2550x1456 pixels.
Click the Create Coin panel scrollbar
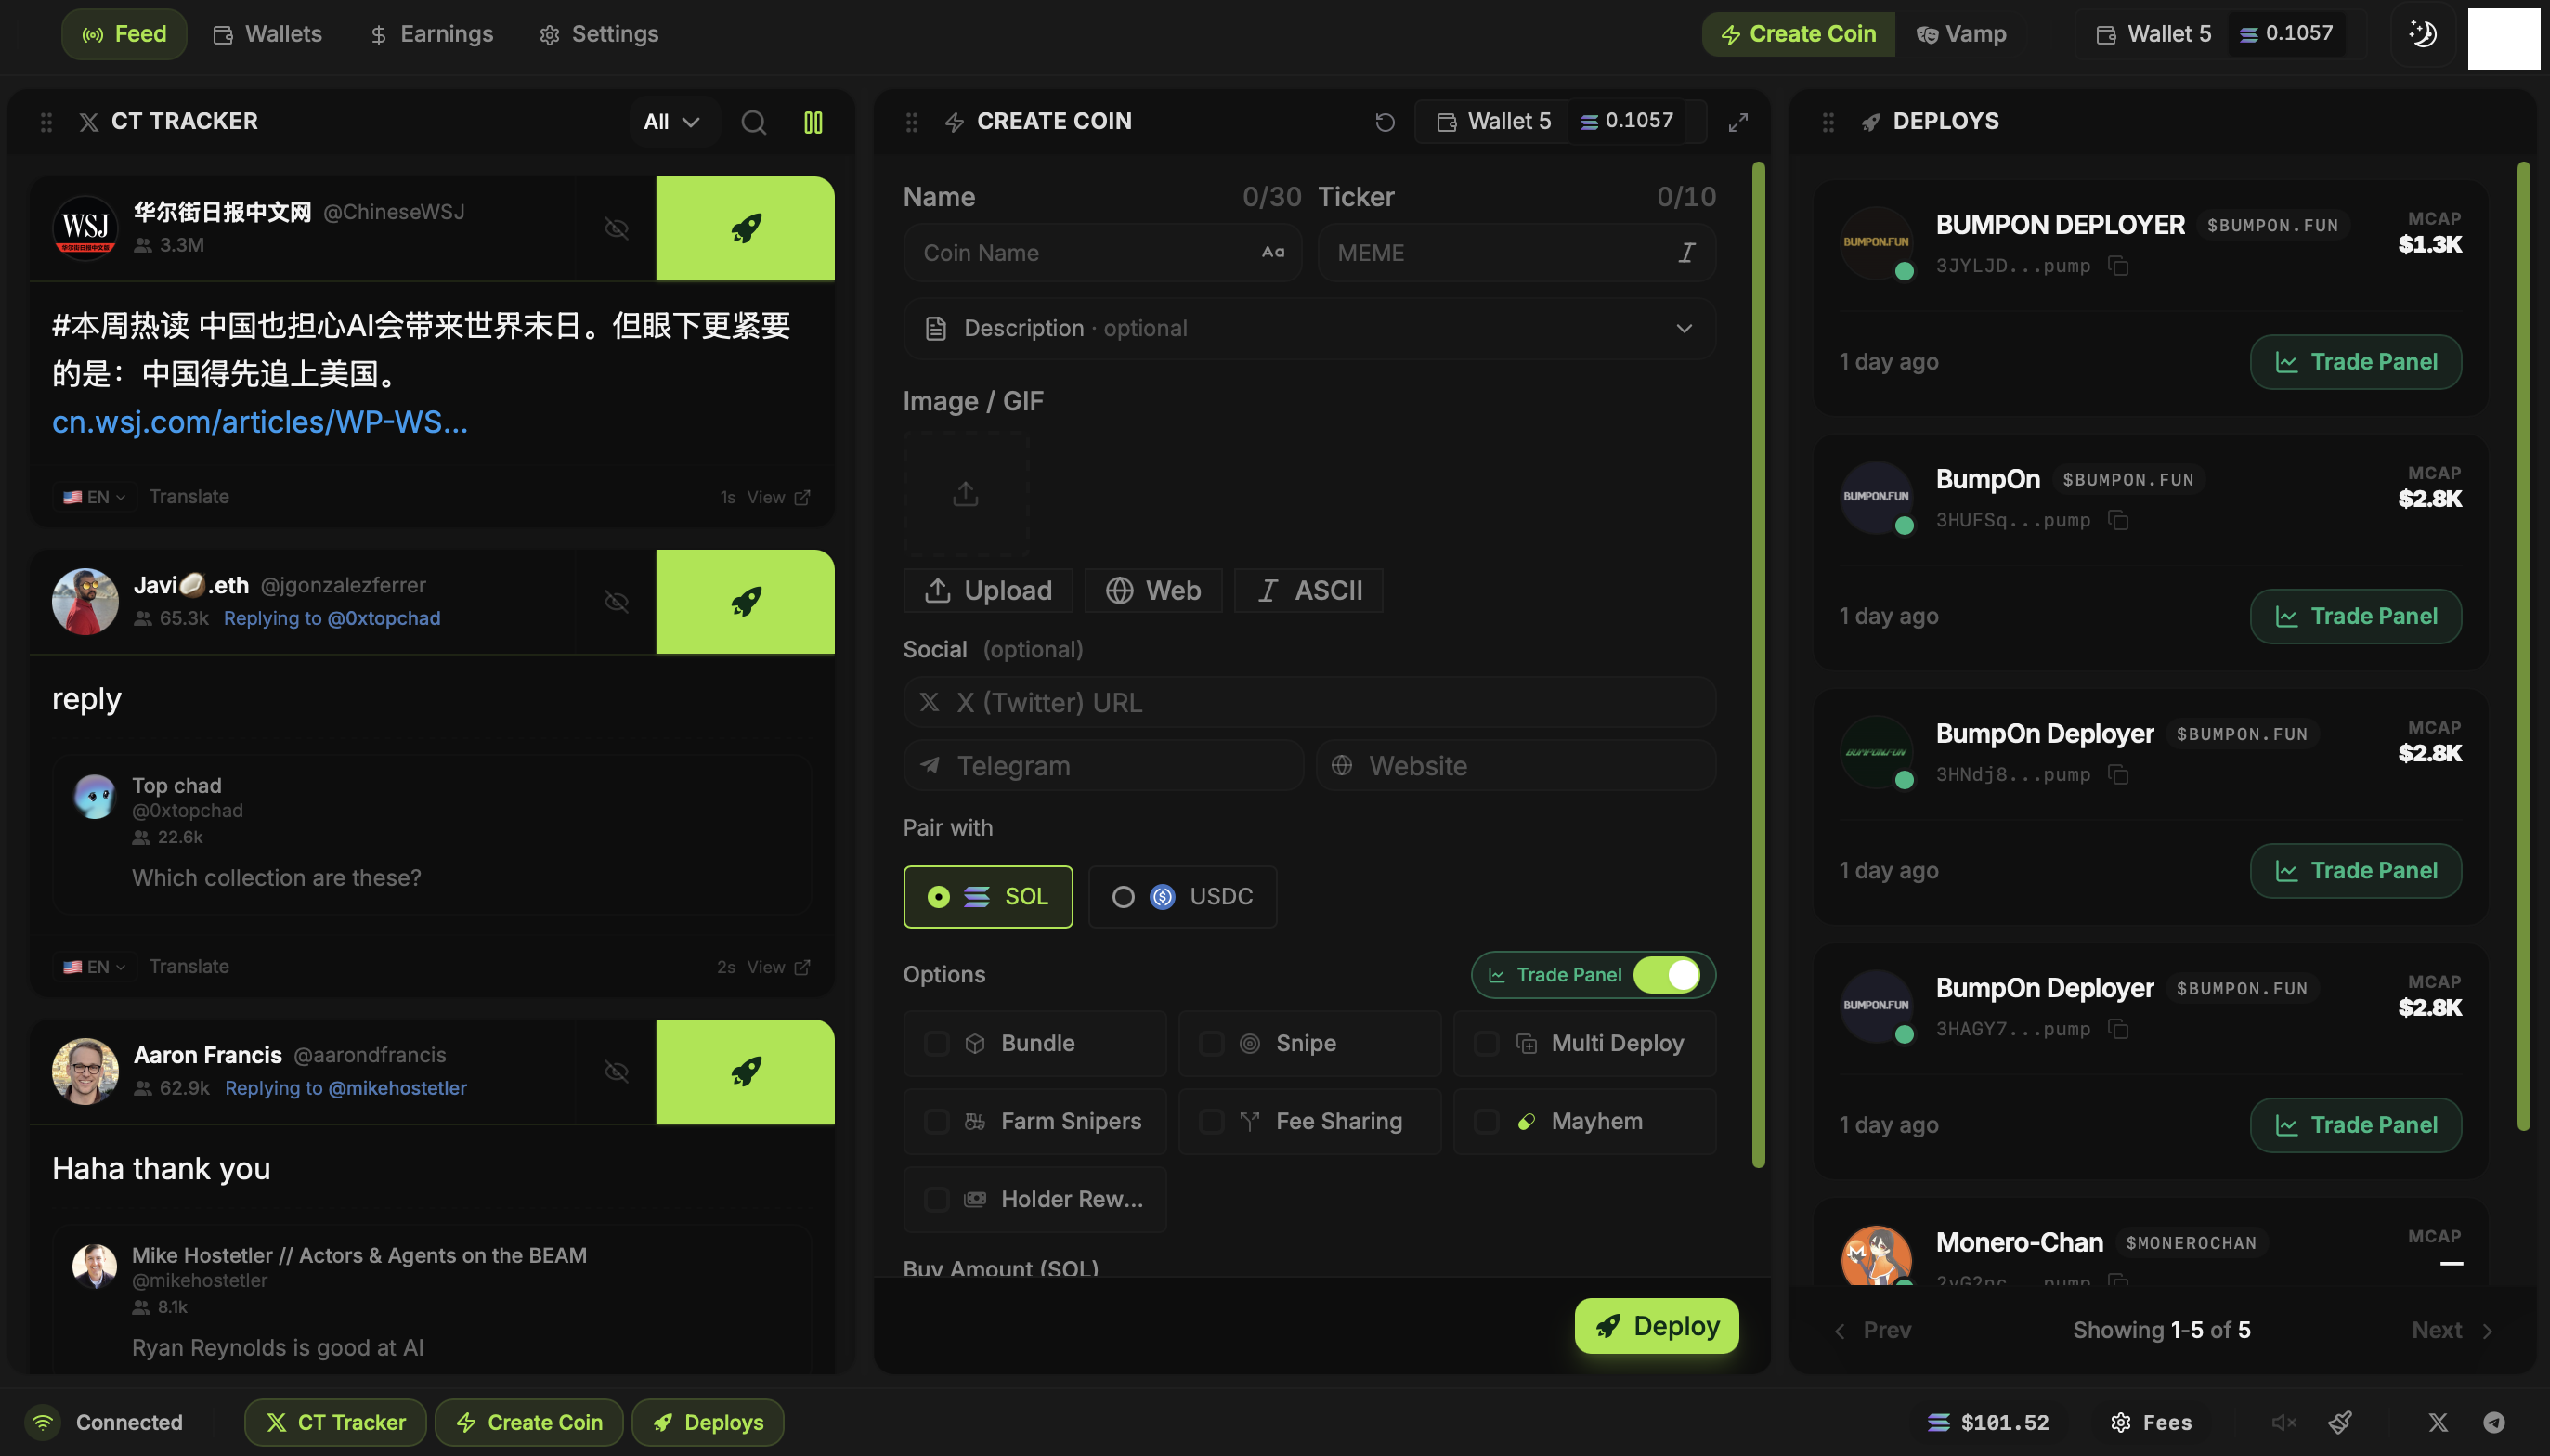click(x=1758, y=664)
